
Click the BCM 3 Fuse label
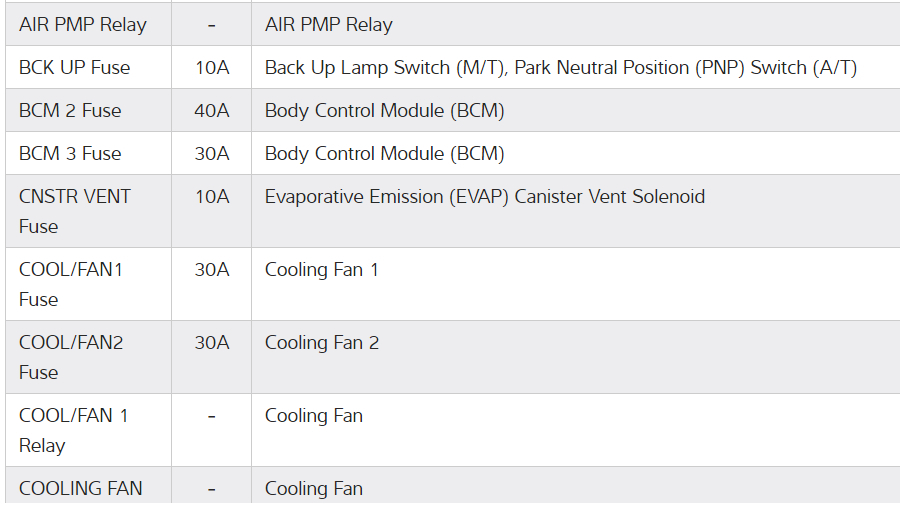70,154
